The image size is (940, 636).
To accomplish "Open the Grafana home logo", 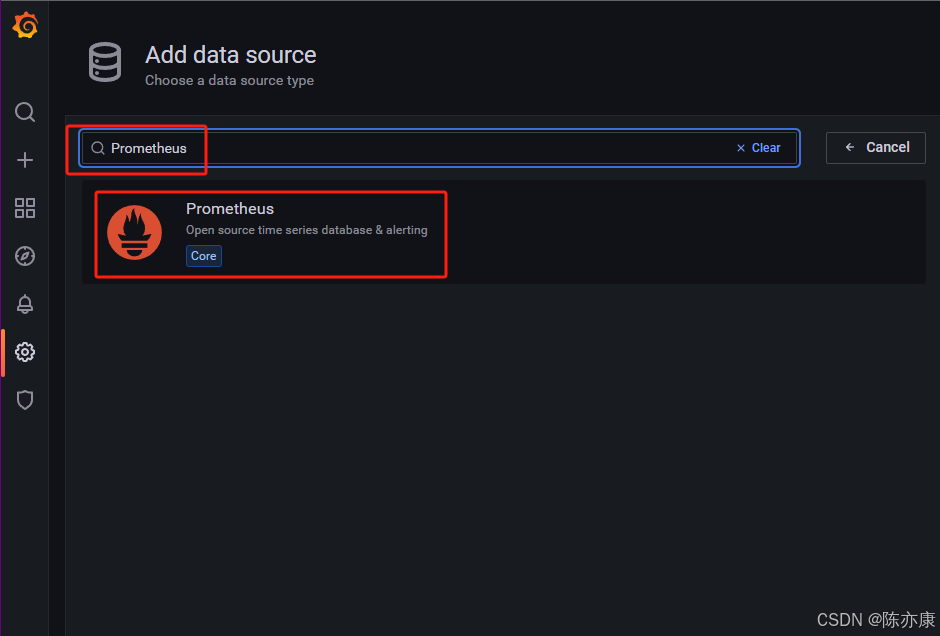I will pyautogui.click(x=25, y=25).
